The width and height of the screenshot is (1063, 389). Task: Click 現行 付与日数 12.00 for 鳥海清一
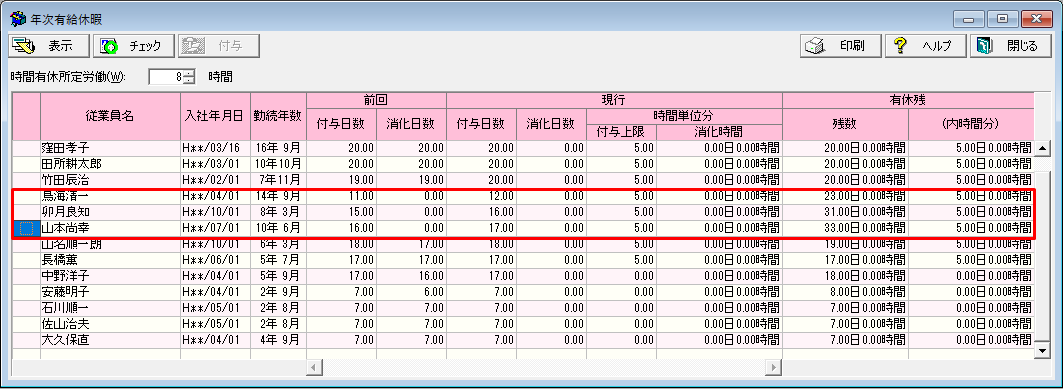pos(481,196)
